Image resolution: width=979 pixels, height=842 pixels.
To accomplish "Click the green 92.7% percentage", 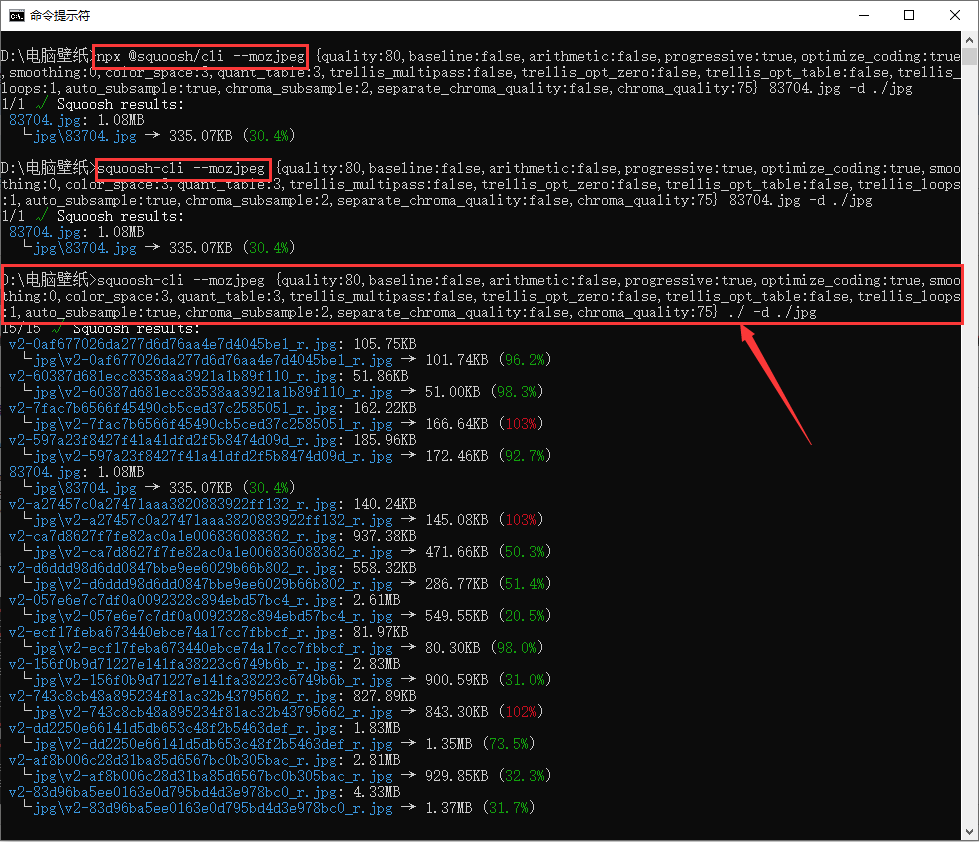I will pyautogui.click(x=524, y=456).
